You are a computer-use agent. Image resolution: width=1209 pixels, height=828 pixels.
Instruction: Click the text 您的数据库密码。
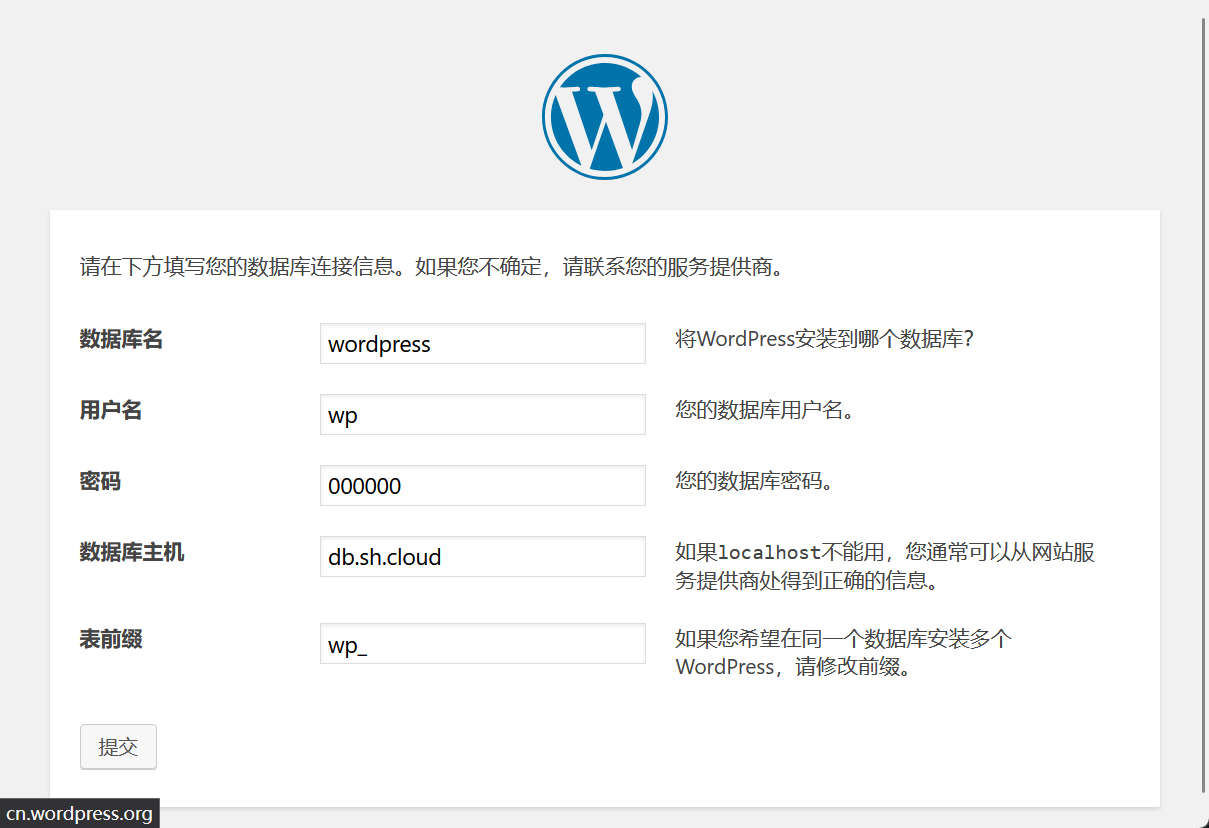tap(755, 482)
